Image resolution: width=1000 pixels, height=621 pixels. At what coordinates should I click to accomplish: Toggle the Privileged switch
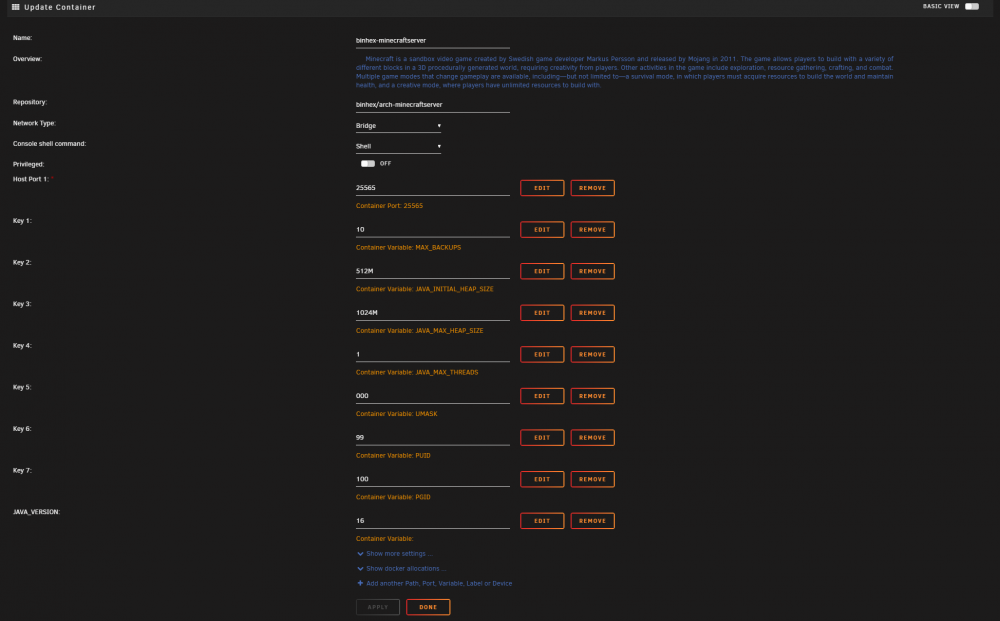click(367, 164)
